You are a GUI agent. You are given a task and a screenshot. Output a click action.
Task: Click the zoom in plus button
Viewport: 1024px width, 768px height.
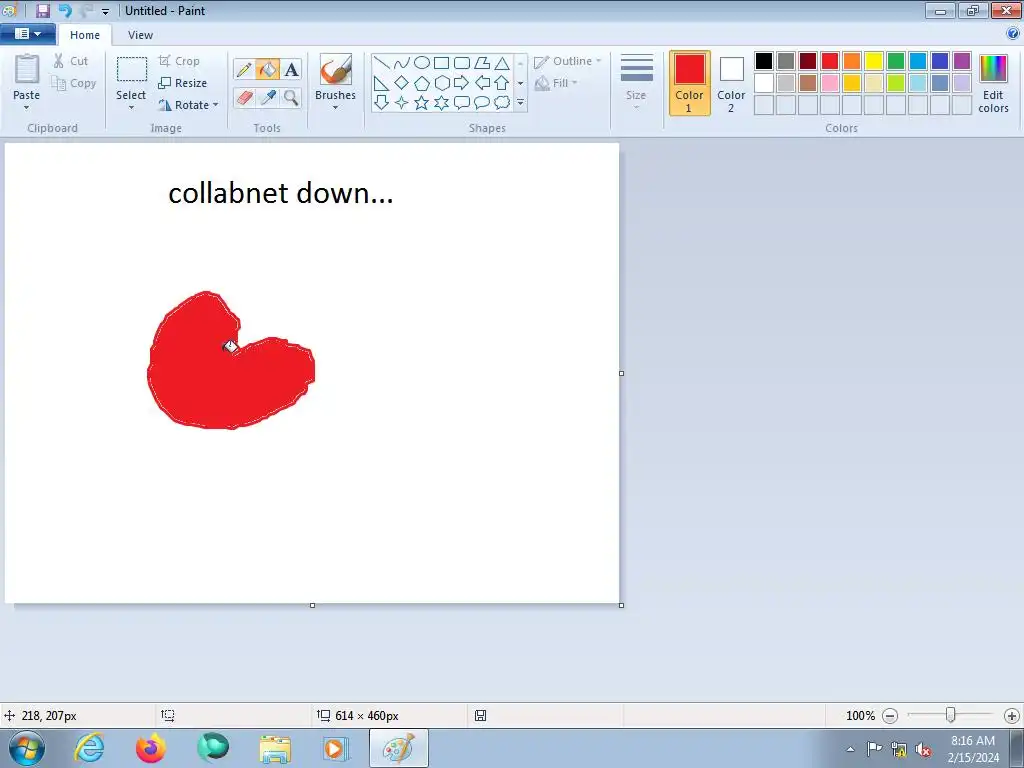[1012, 716]
